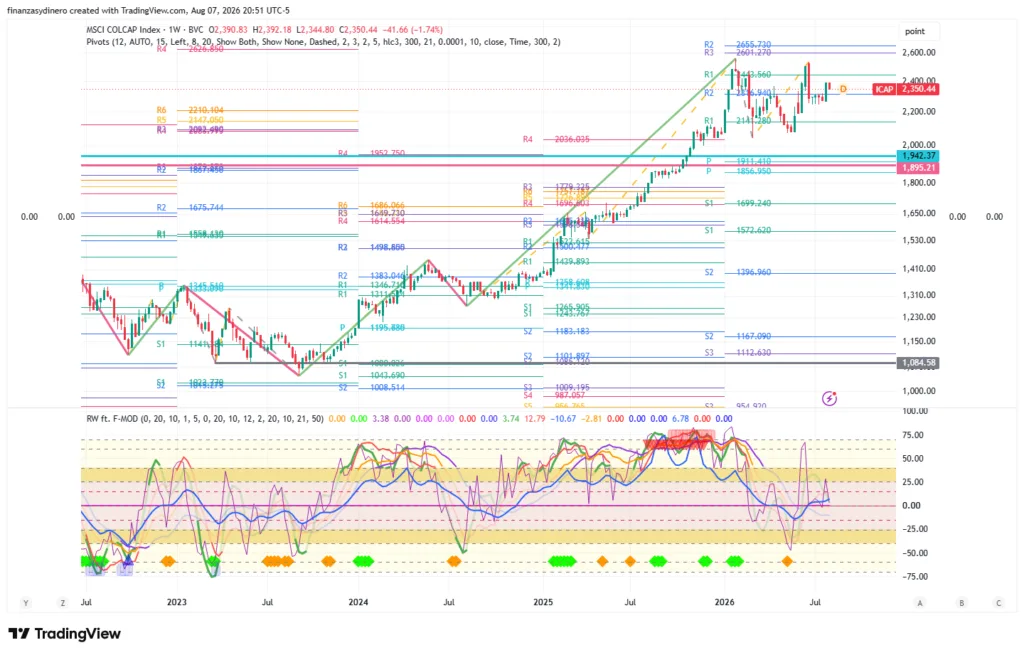Click the R6 1686.066 pivot label
The height and width of the screenshot is (655, 1024).
click(372, 205)
